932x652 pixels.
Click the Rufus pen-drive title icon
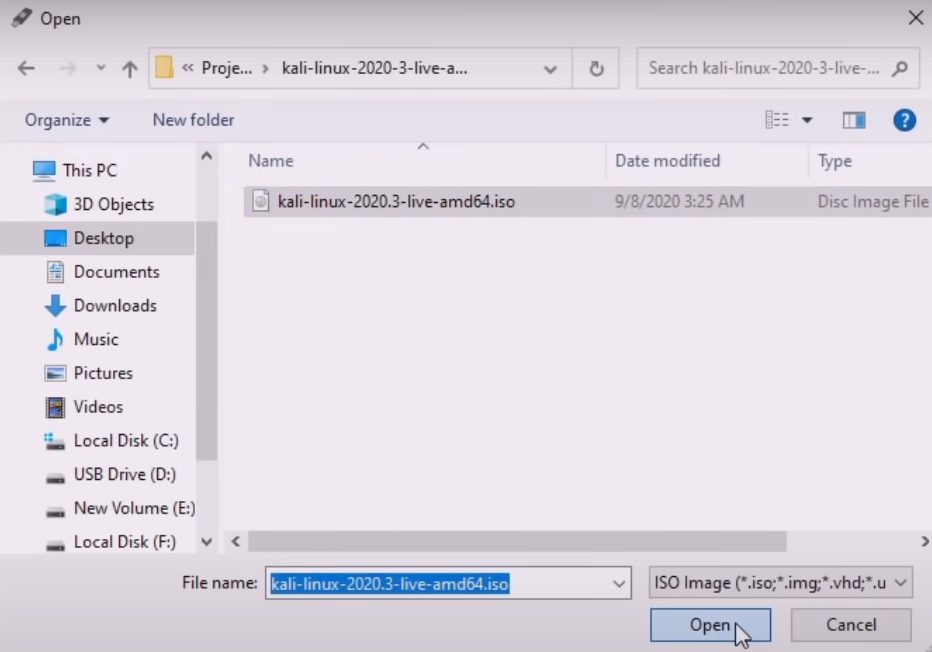tap(21, 18)
